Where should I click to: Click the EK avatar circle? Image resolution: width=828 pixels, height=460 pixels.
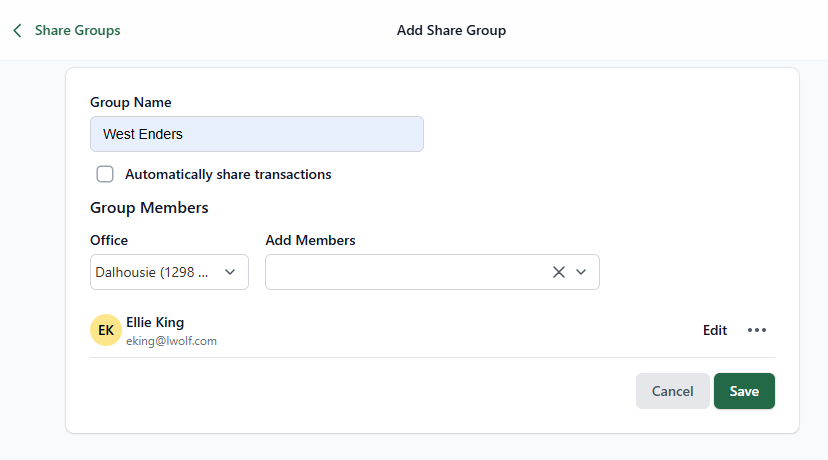point(106,330)
